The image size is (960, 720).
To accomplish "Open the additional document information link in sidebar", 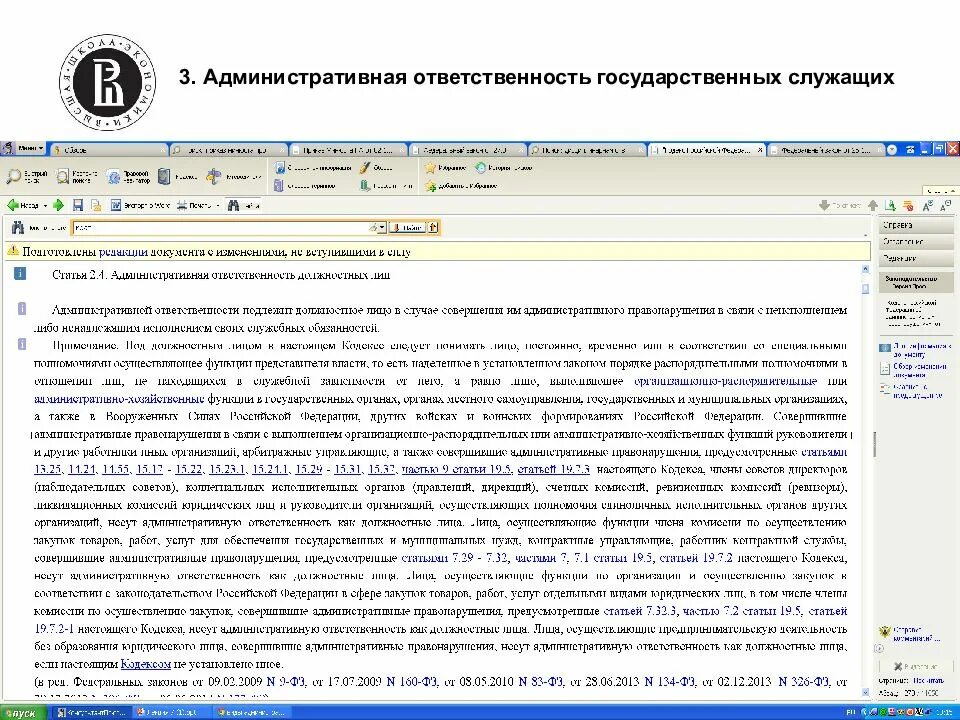I will pyautogui.click(x=916, y=350).
